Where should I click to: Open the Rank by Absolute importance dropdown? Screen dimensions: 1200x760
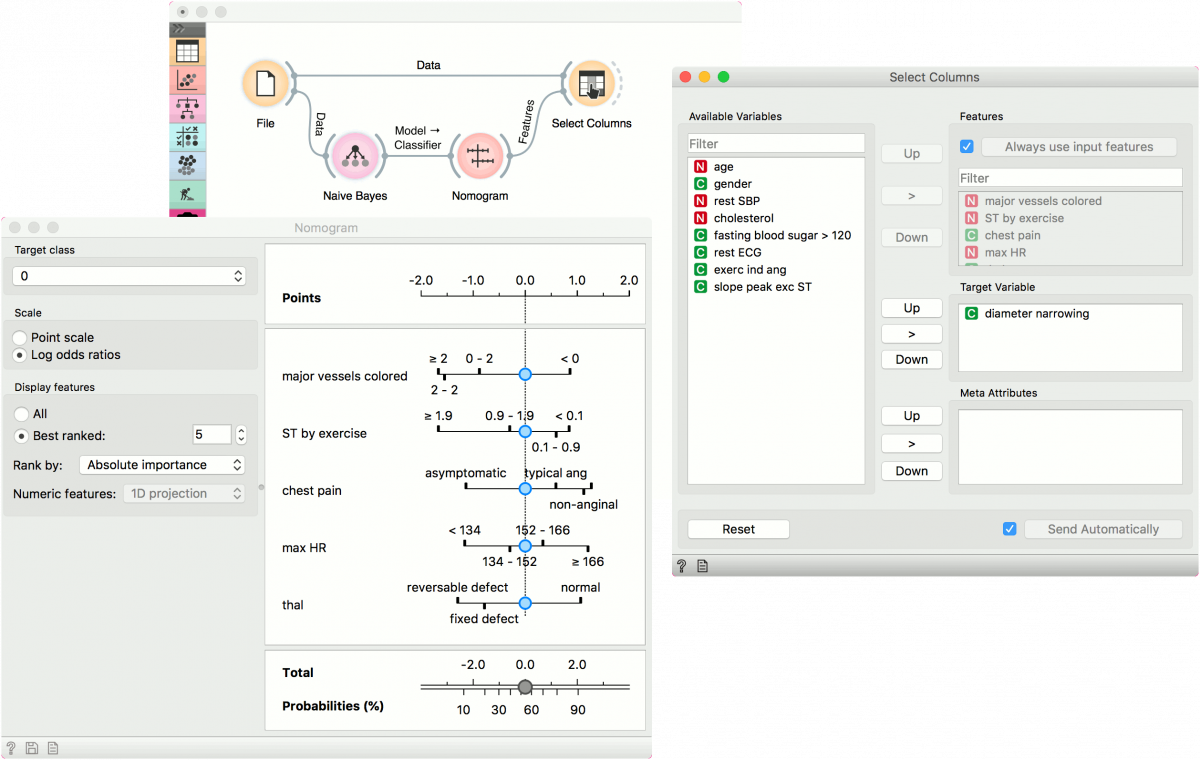click(161, 464)
